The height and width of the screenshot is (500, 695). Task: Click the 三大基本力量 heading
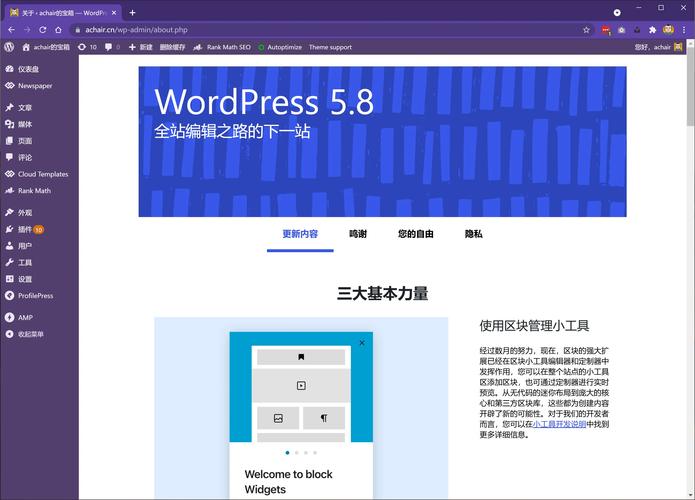[x=383, y=293]
